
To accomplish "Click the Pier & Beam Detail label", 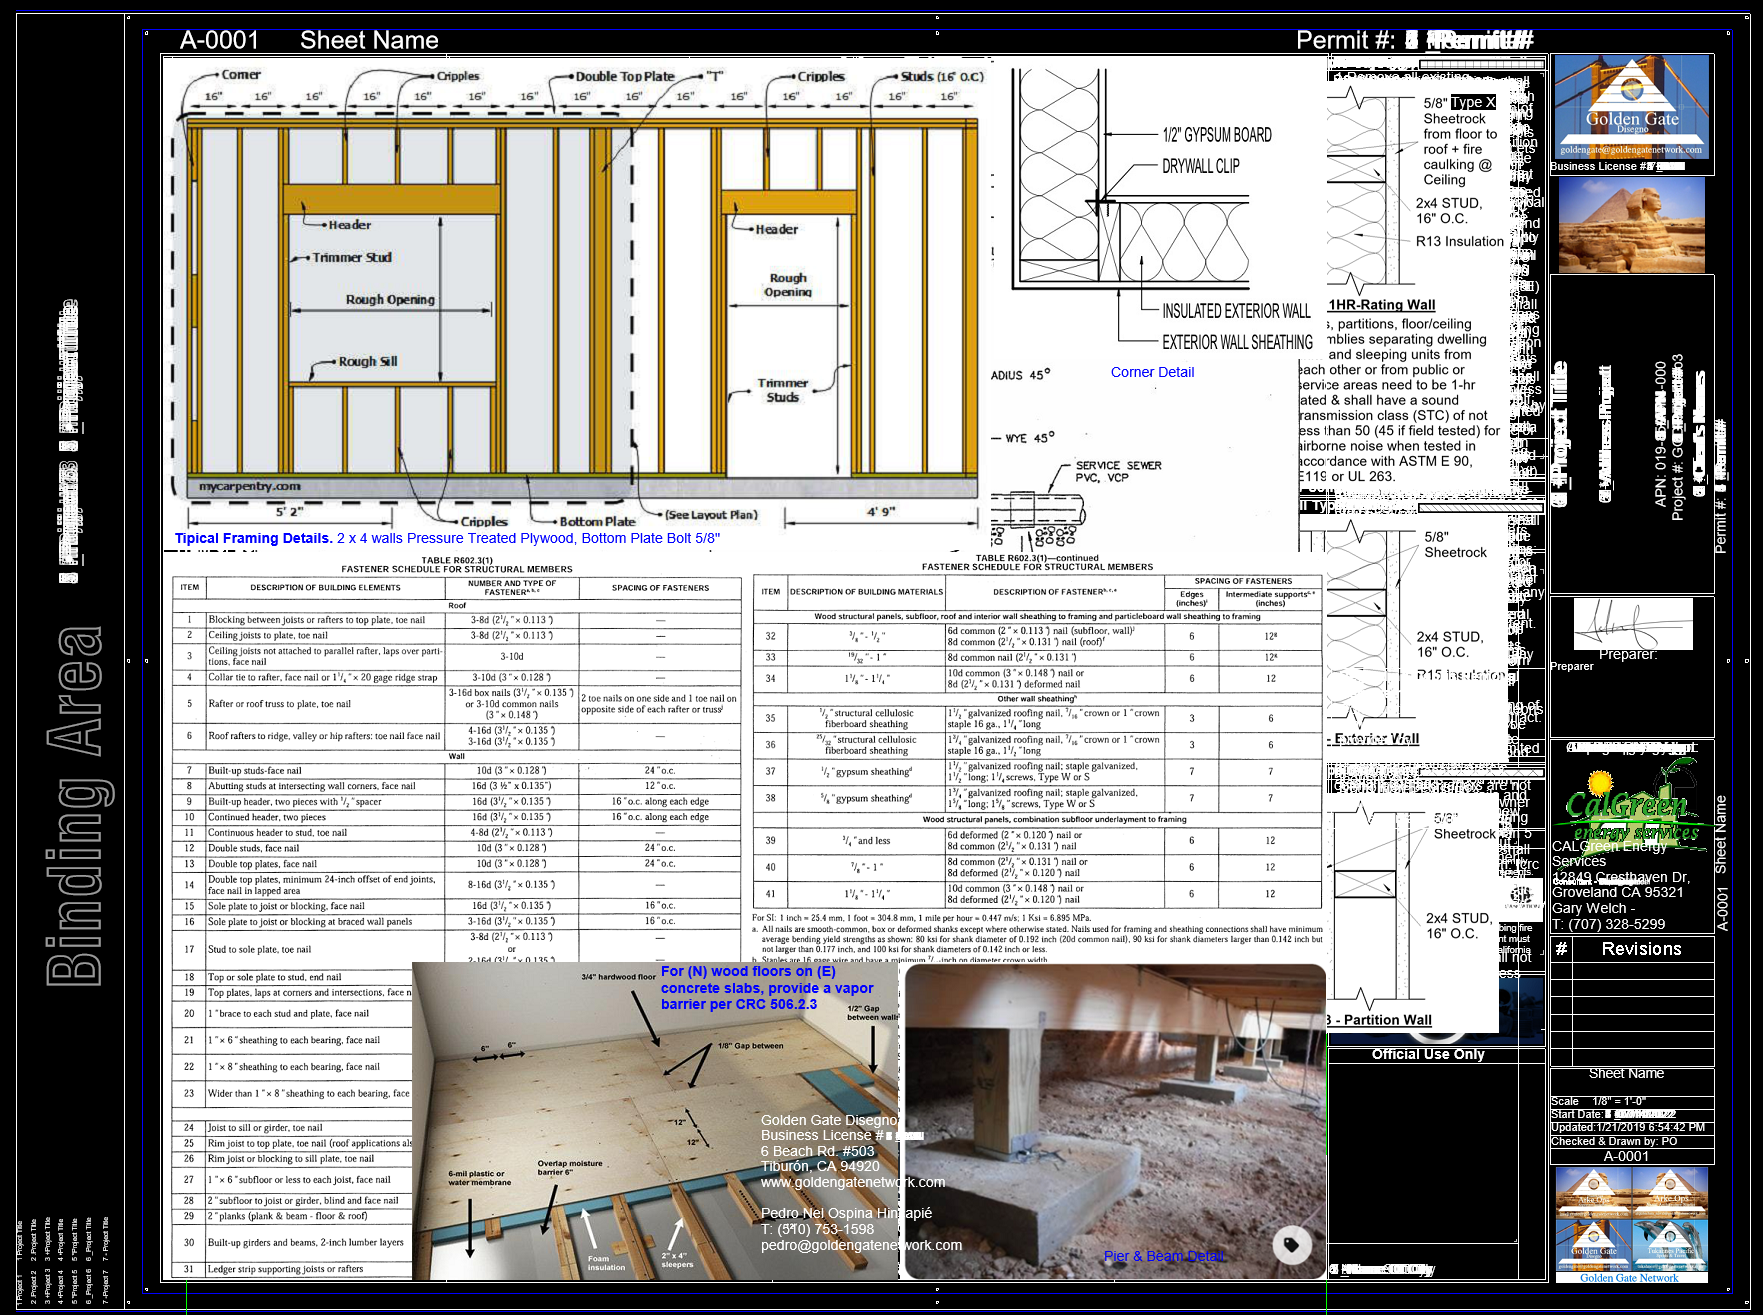I will [x=1164, y=1256].
